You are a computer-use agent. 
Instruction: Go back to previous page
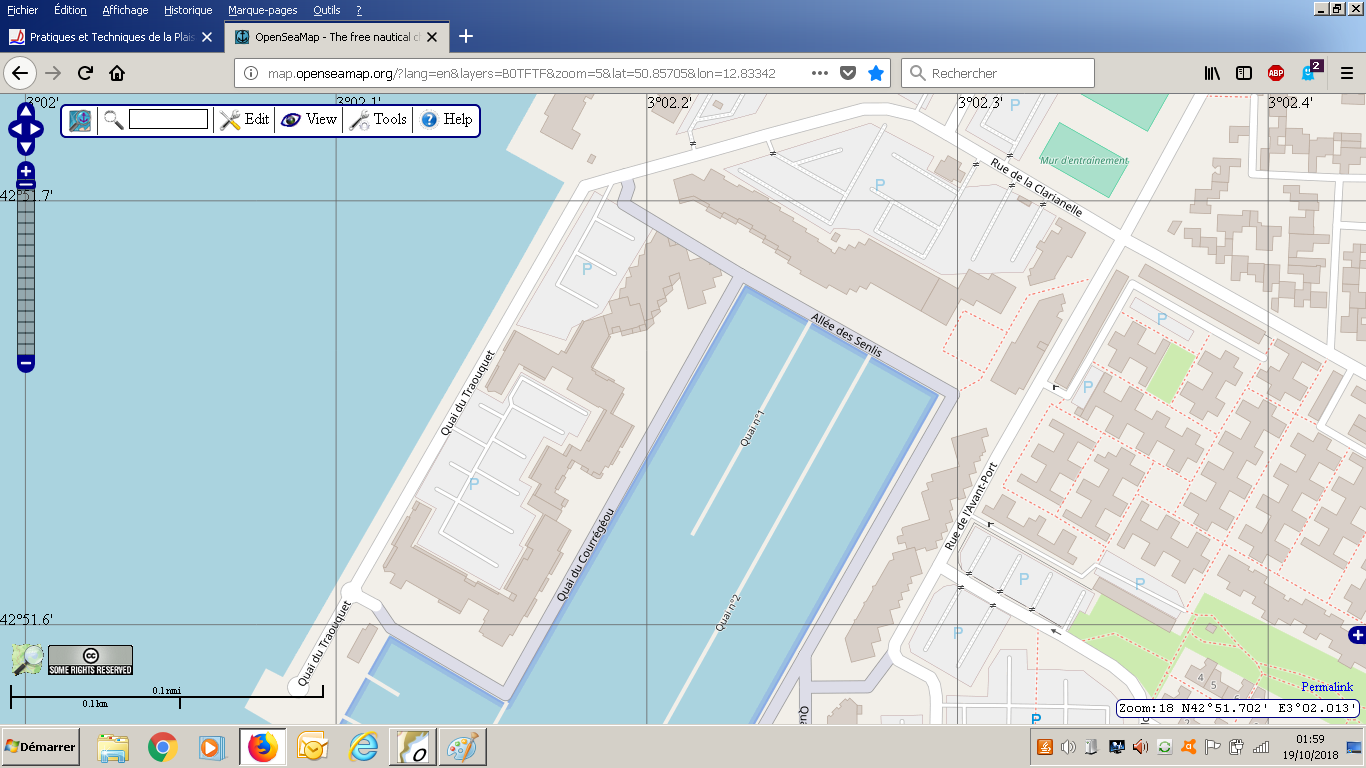point(20,73)
